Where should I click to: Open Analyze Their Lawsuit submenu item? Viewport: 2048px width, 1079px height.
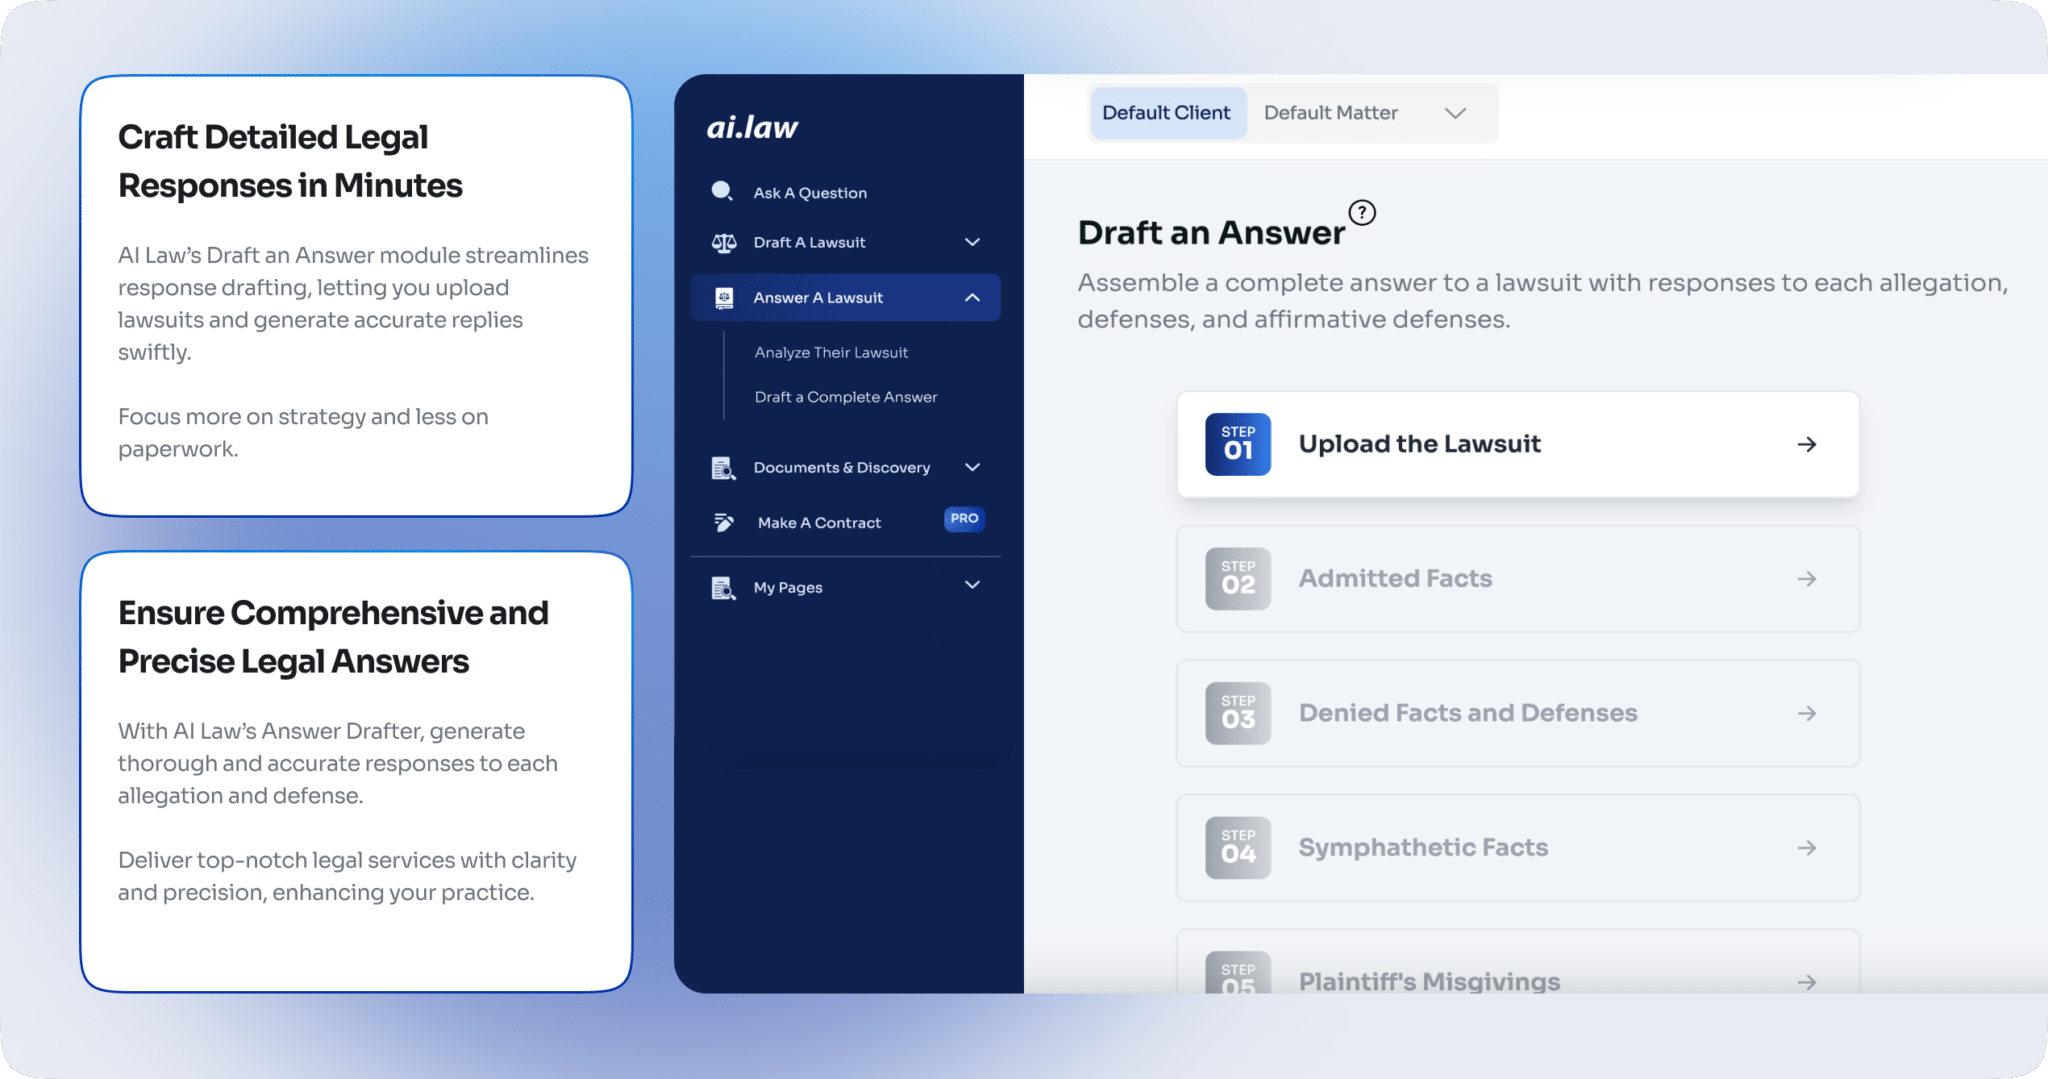(x=831, y=353)
